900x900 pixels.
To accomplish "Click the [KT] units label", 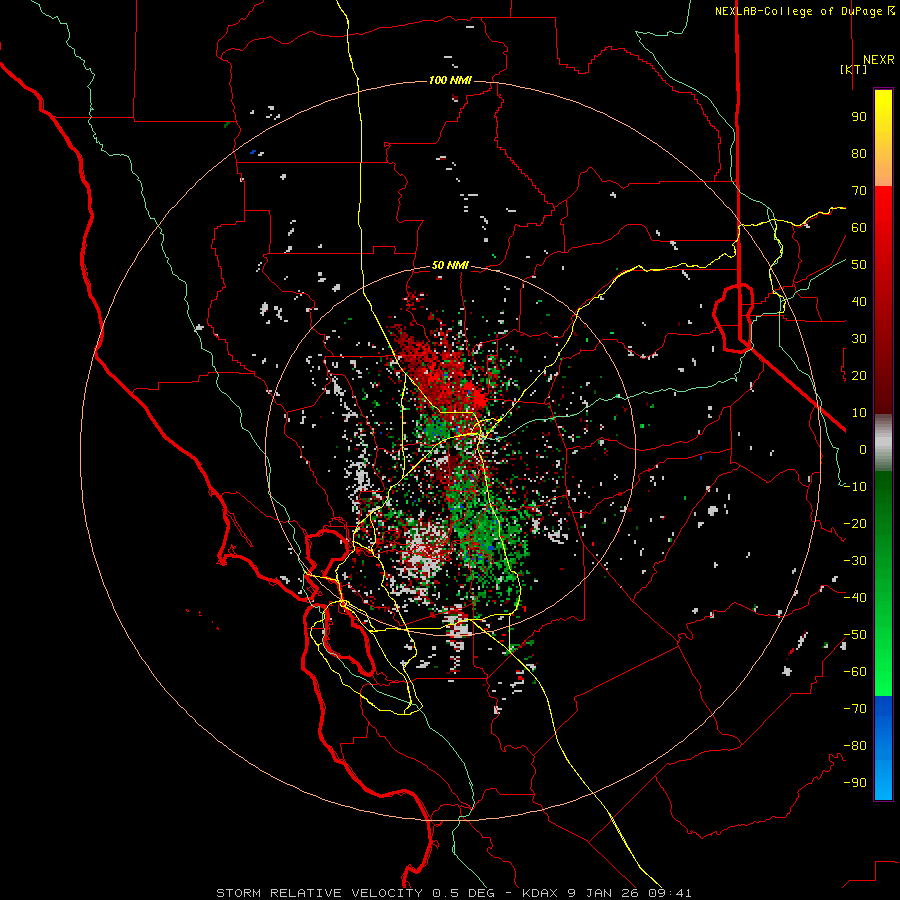I will click(854, 69).
